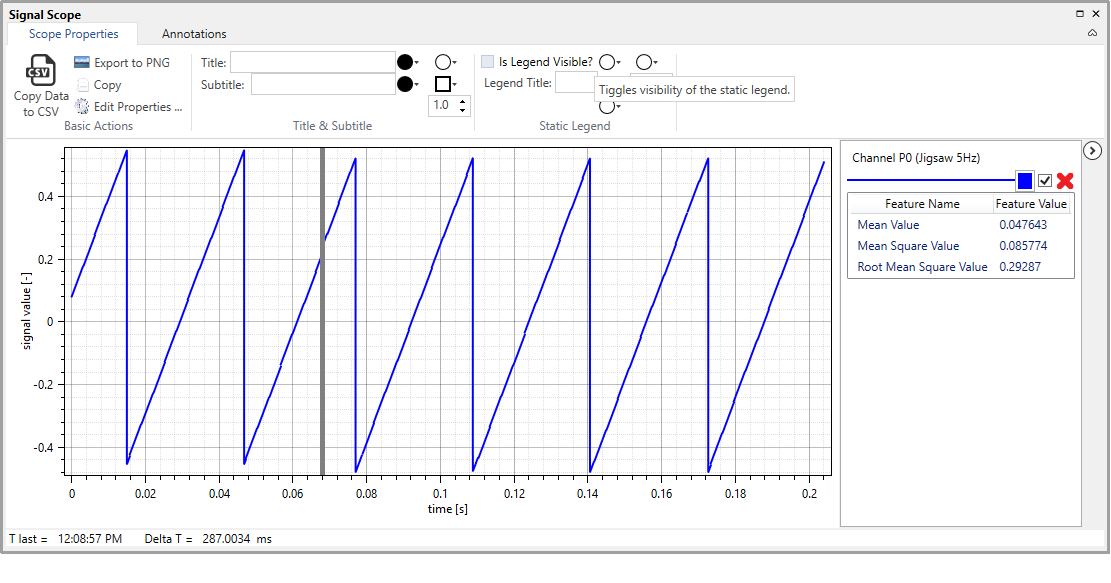
Task: Click the Feature Name column header
Action: tap(921, 204)
